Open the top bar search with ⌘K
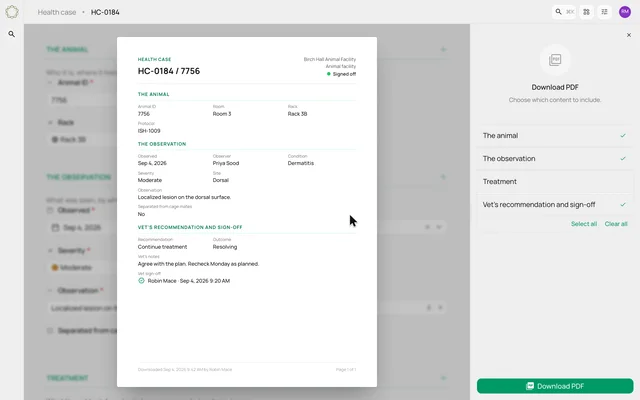Viewport: 640px width, 400px height. click(564, 12)
